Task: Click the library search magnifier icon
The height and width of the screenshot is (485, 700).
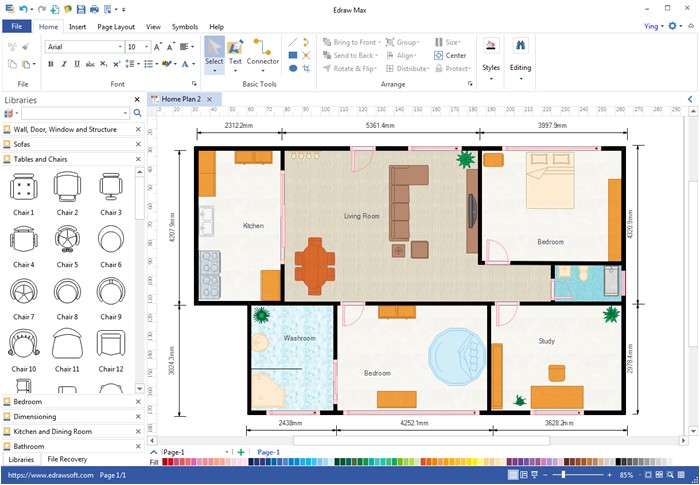Action: [138, 114]
